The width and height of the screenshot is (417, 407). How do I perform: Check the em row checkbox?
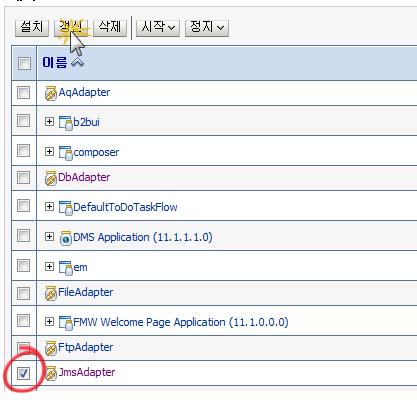[24, 266]
